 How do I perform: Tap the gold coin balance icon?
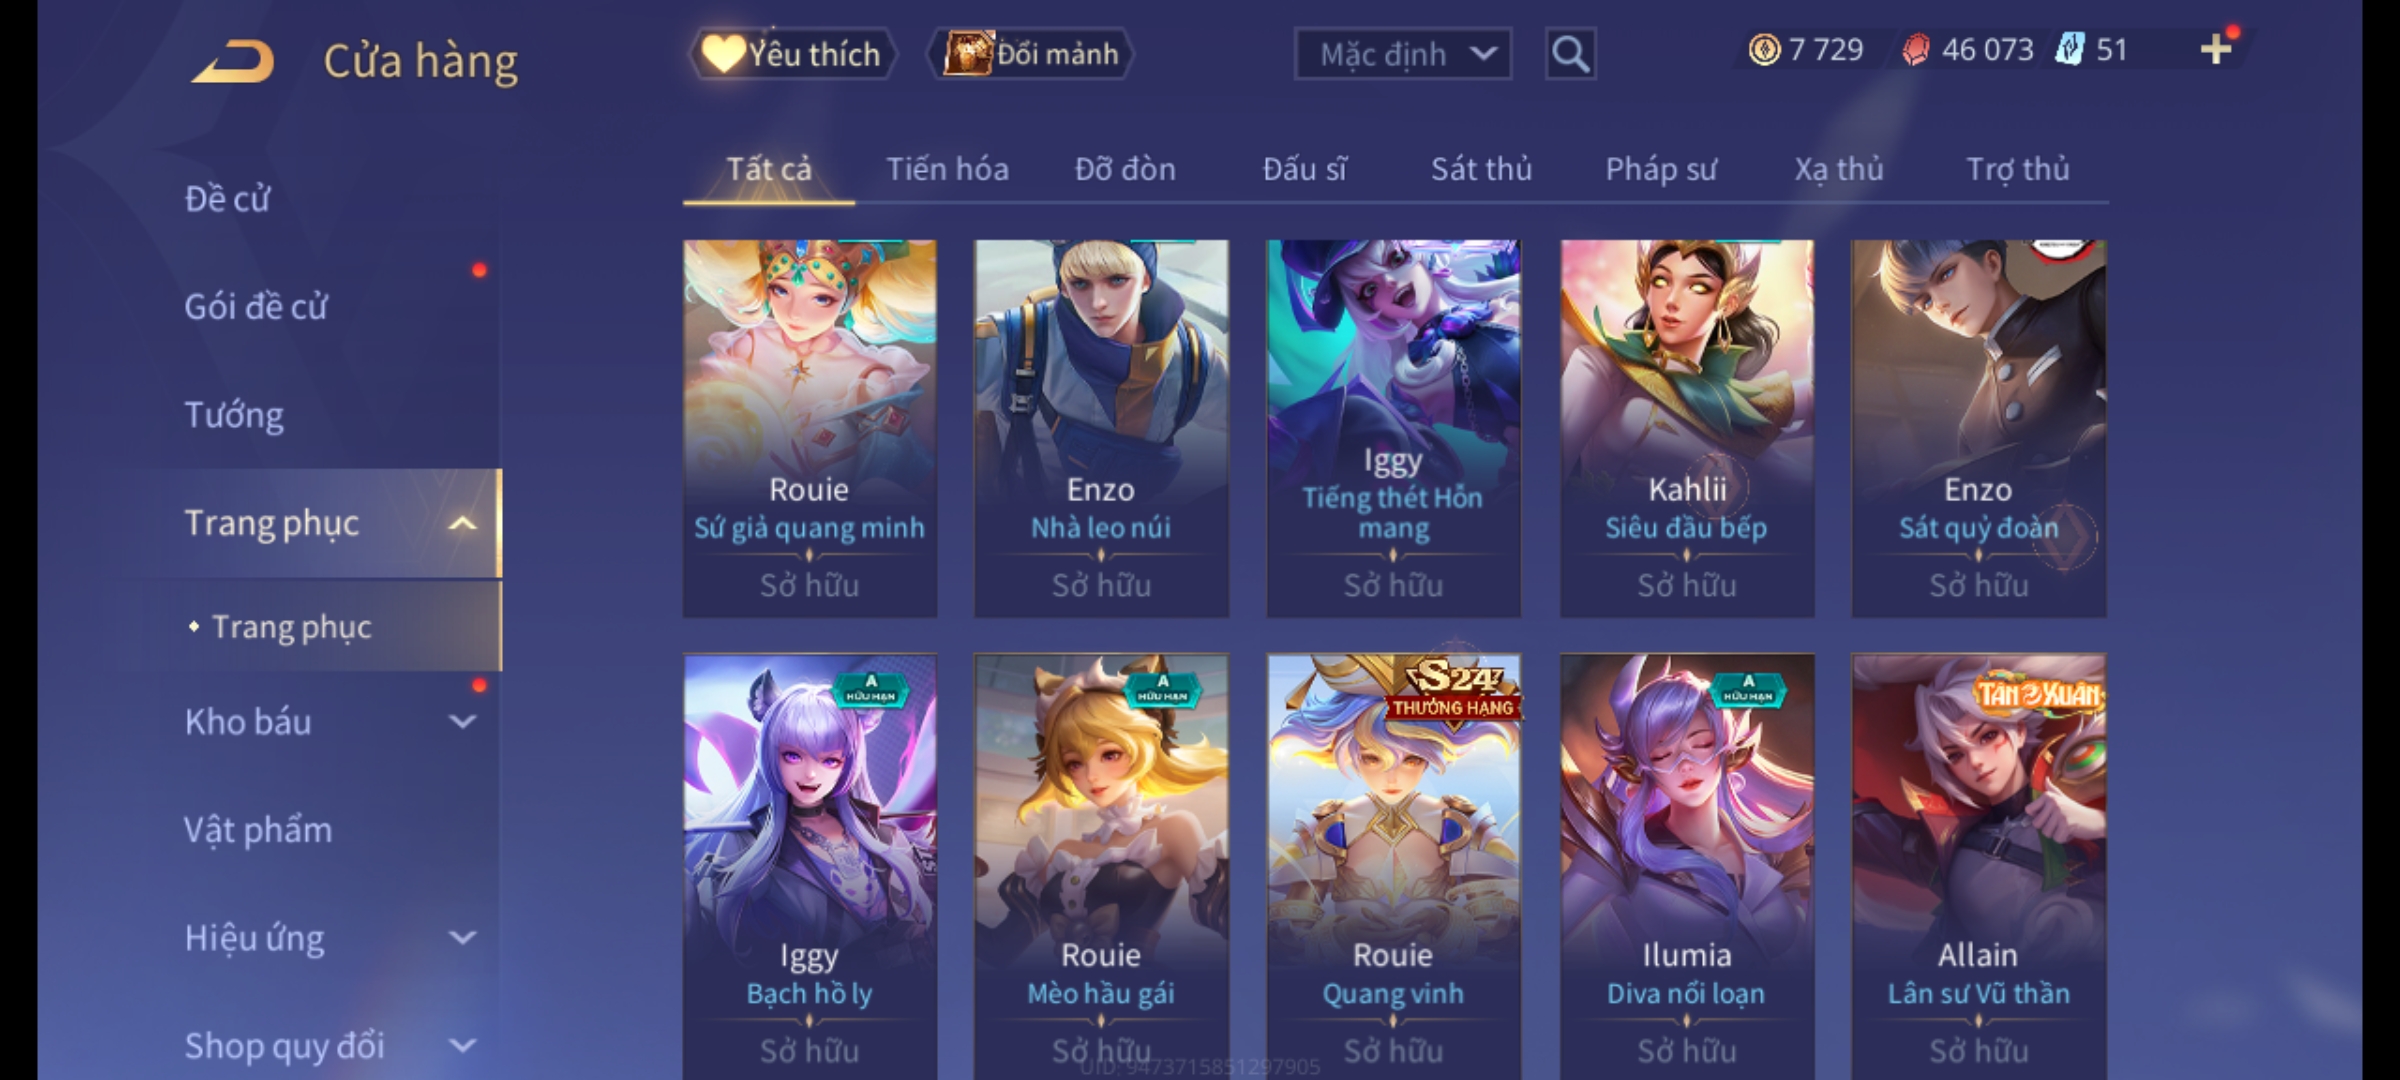pyautogui.click(x=1764, y=50)
